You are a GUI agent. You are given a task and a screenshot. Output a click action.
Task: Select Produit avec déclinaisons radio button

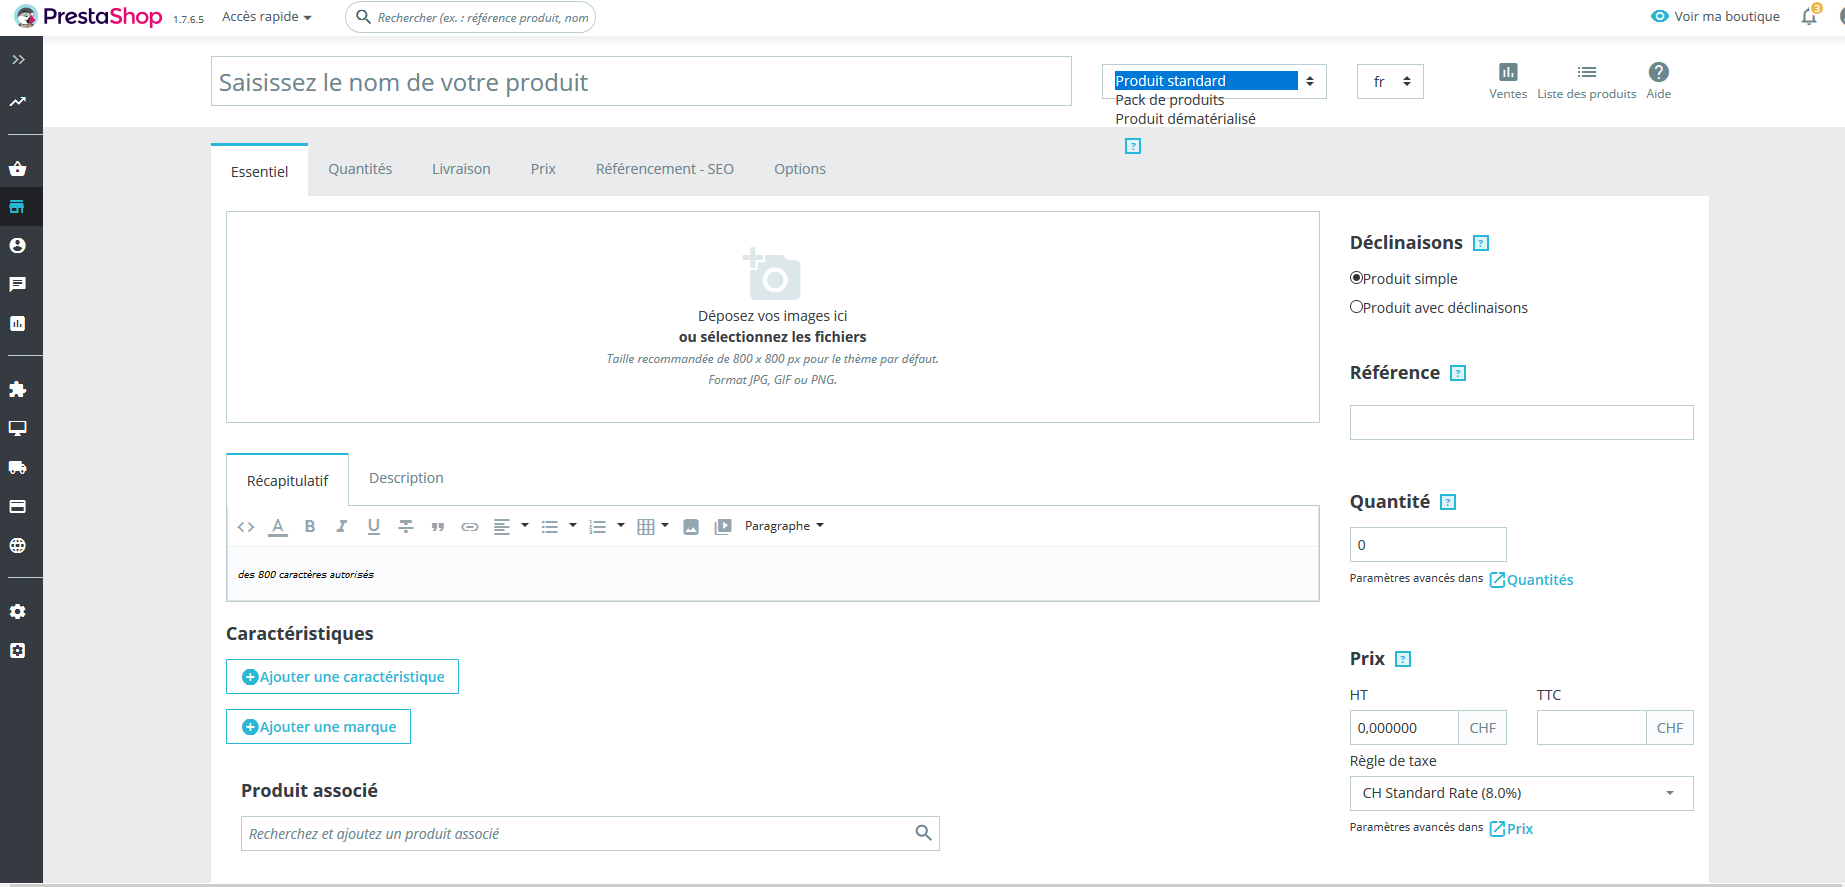pyautogui.click(x=1356, y=307)
